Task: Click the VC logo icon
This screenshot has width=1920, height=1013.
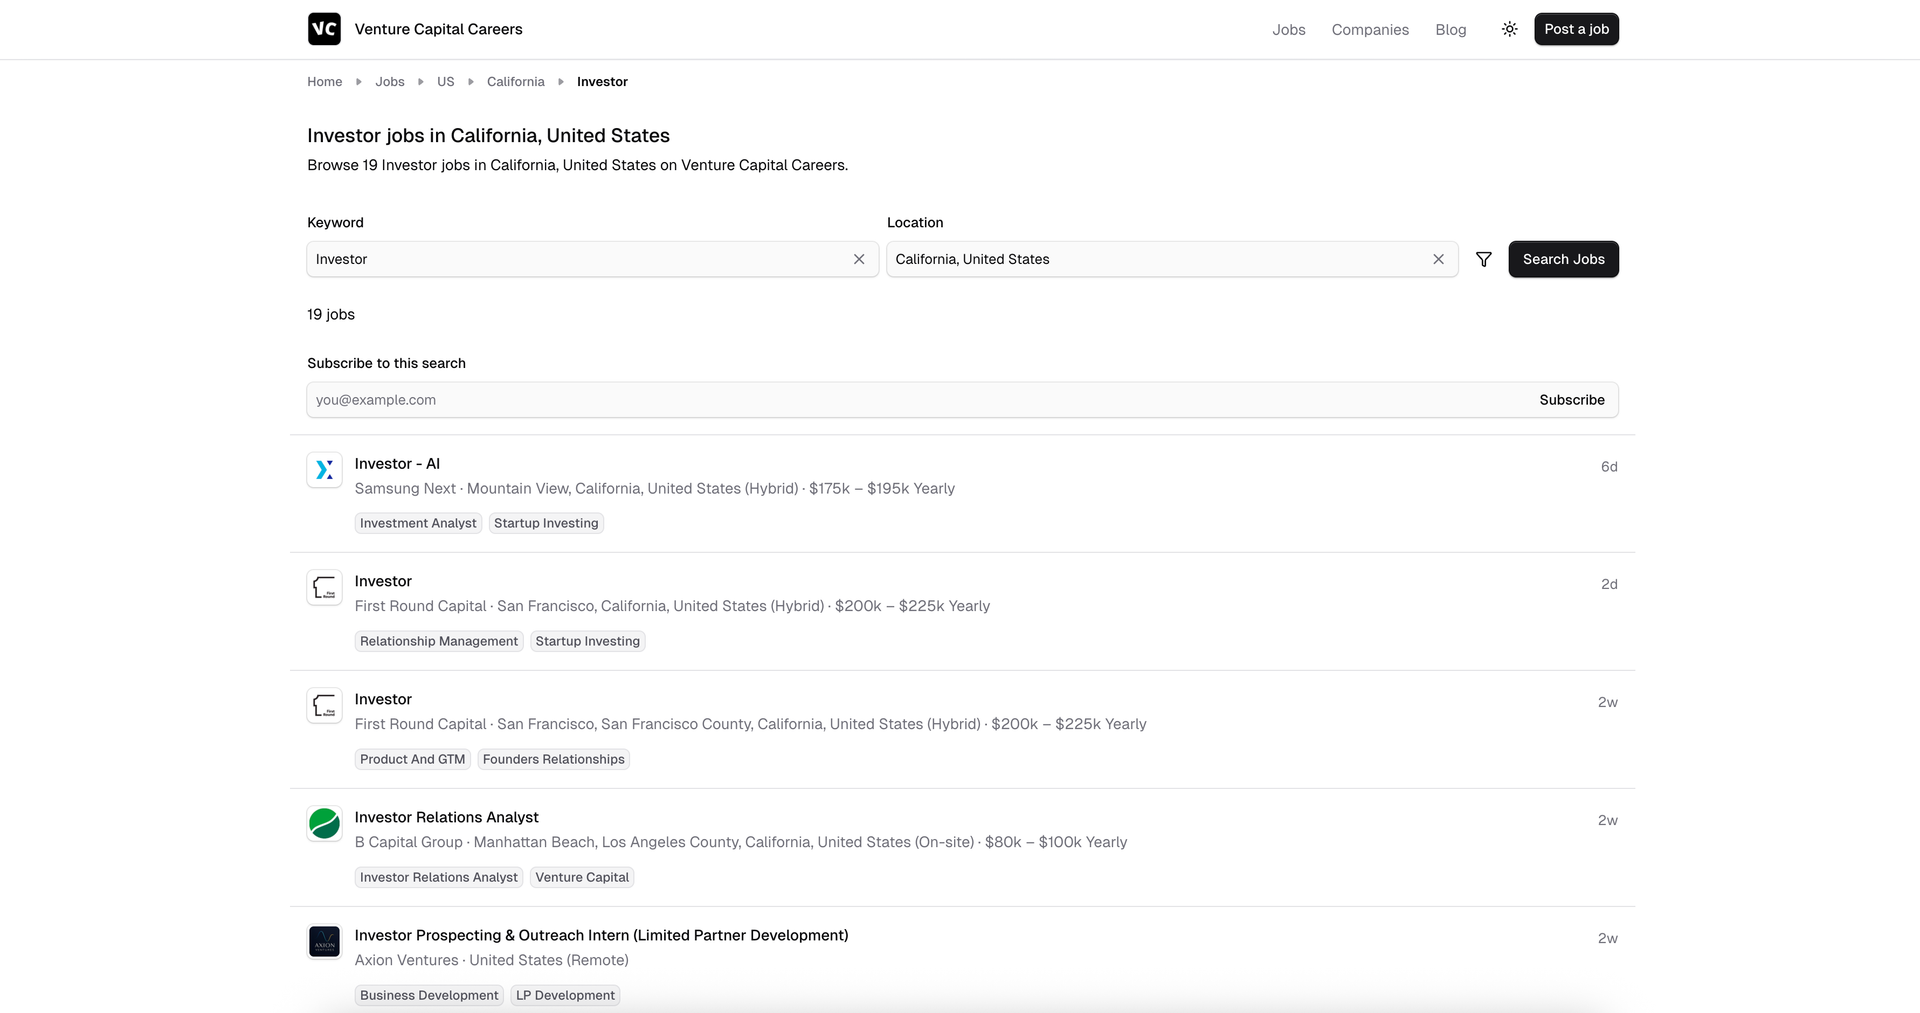Action: [x=324, y=29]
